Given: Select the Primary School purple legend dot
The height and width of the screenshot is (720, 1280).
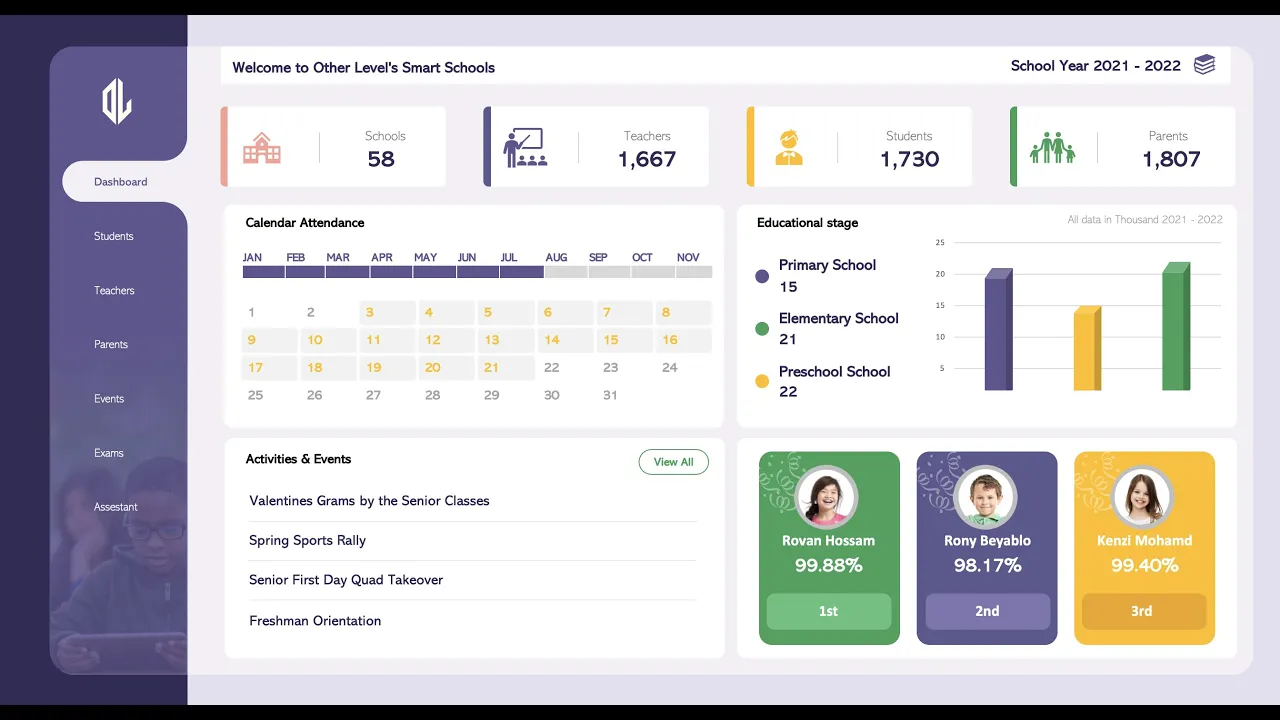Looking at the screenshot, I should click(x=762, y=276).
